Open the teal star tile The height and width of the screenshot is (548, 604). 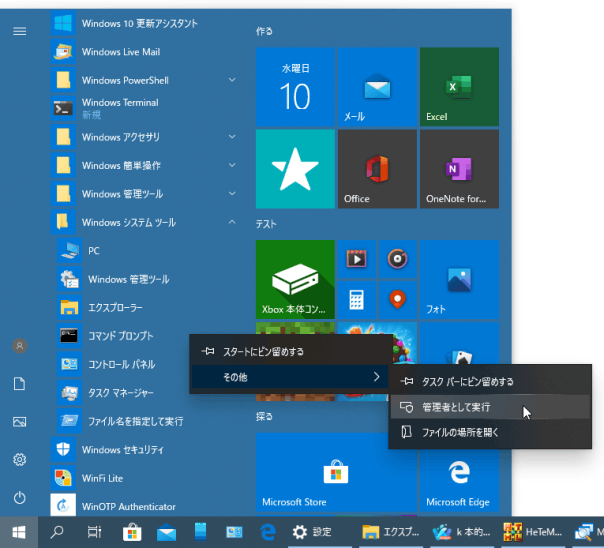click(x=295, y=169)
